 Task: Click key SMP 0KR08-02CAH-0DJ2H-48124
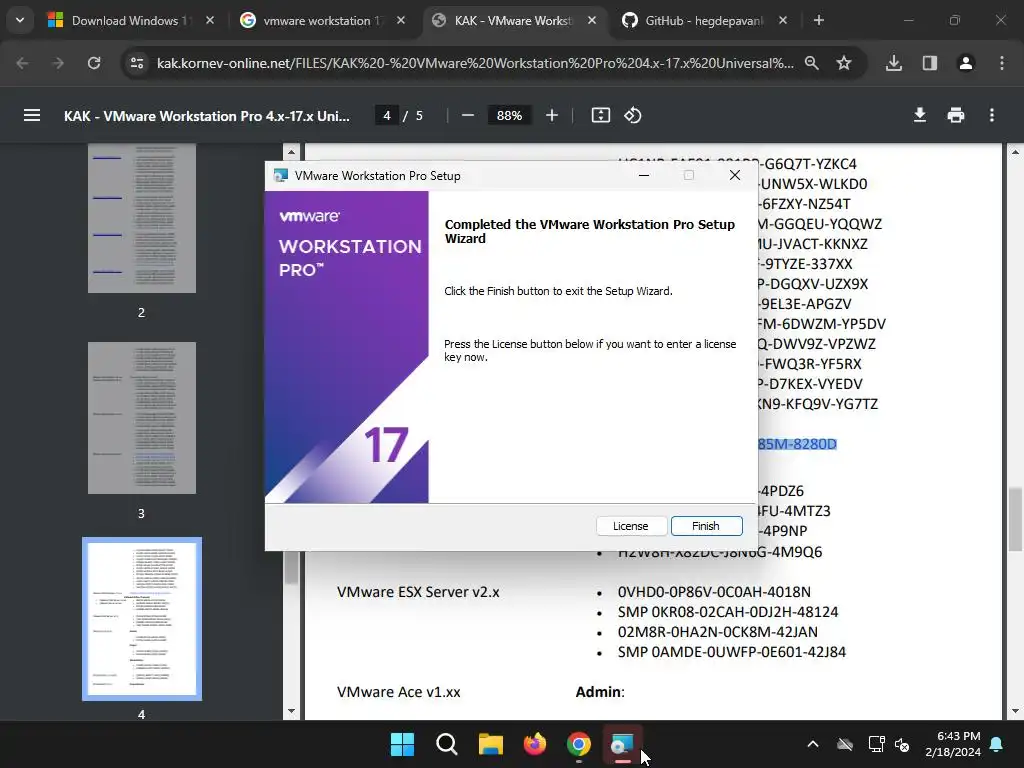click(x=728, y=613)
